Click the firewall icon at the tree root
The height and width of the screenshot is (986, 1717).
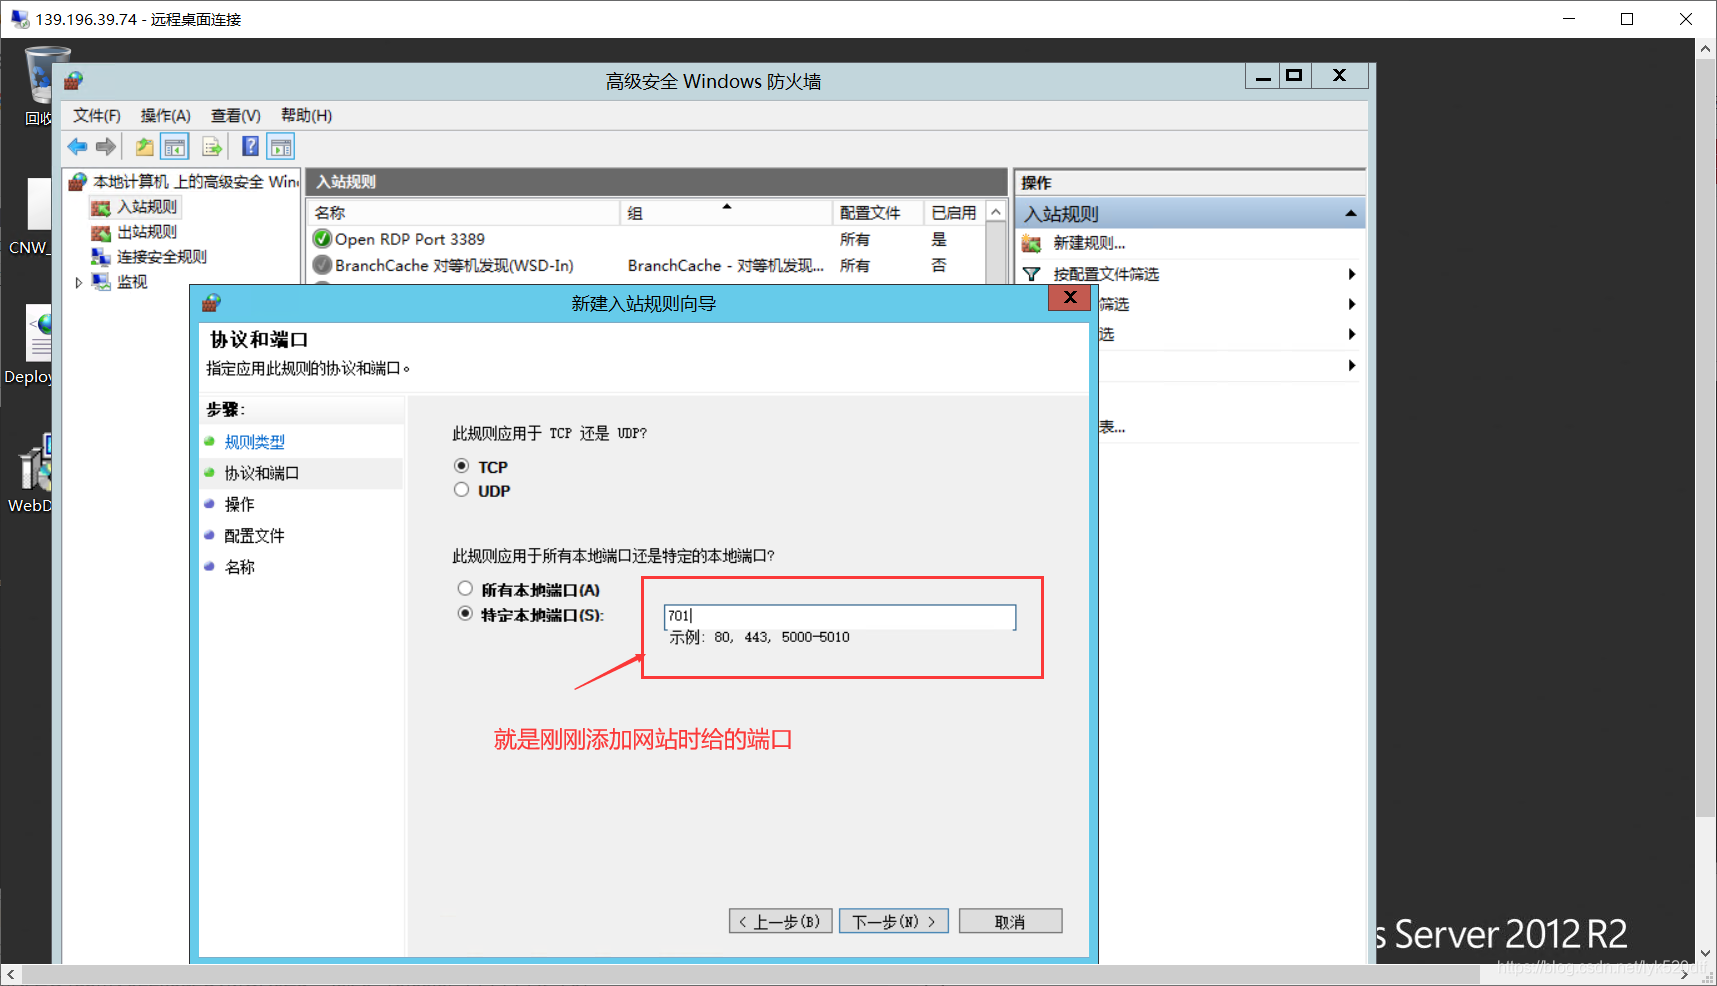click(77, 181)
